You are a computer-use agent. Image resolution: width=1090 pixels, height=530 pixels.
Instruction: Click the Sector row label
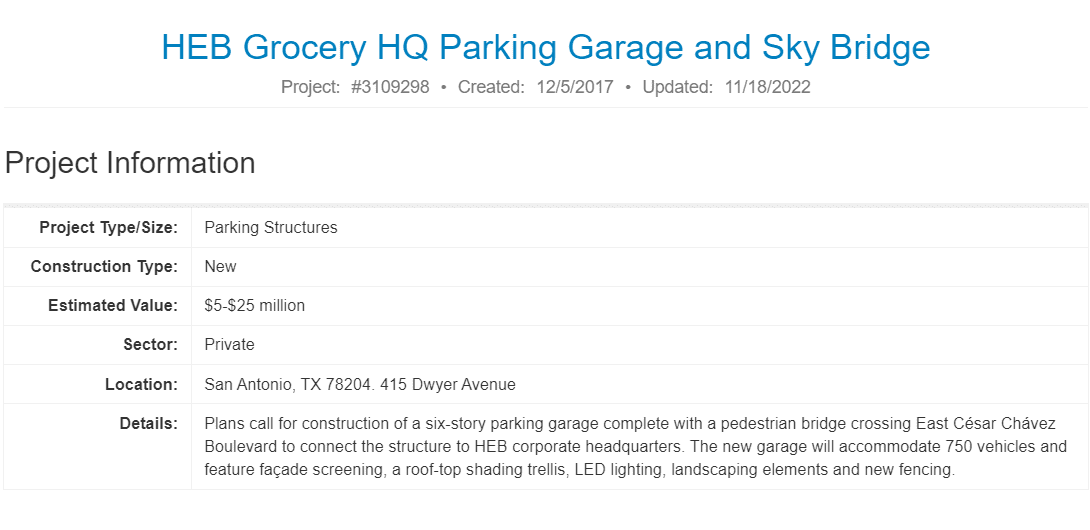click(x=150, y=345)
